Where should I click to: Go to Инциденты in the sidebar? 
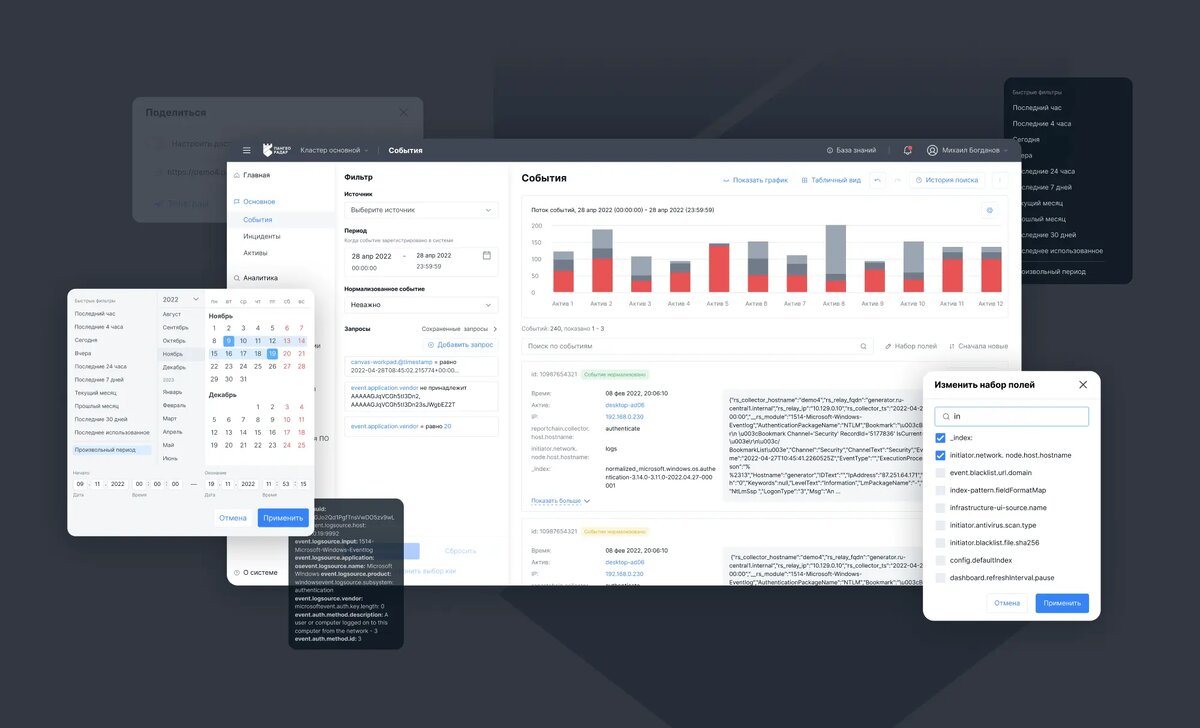pos(262,236)
